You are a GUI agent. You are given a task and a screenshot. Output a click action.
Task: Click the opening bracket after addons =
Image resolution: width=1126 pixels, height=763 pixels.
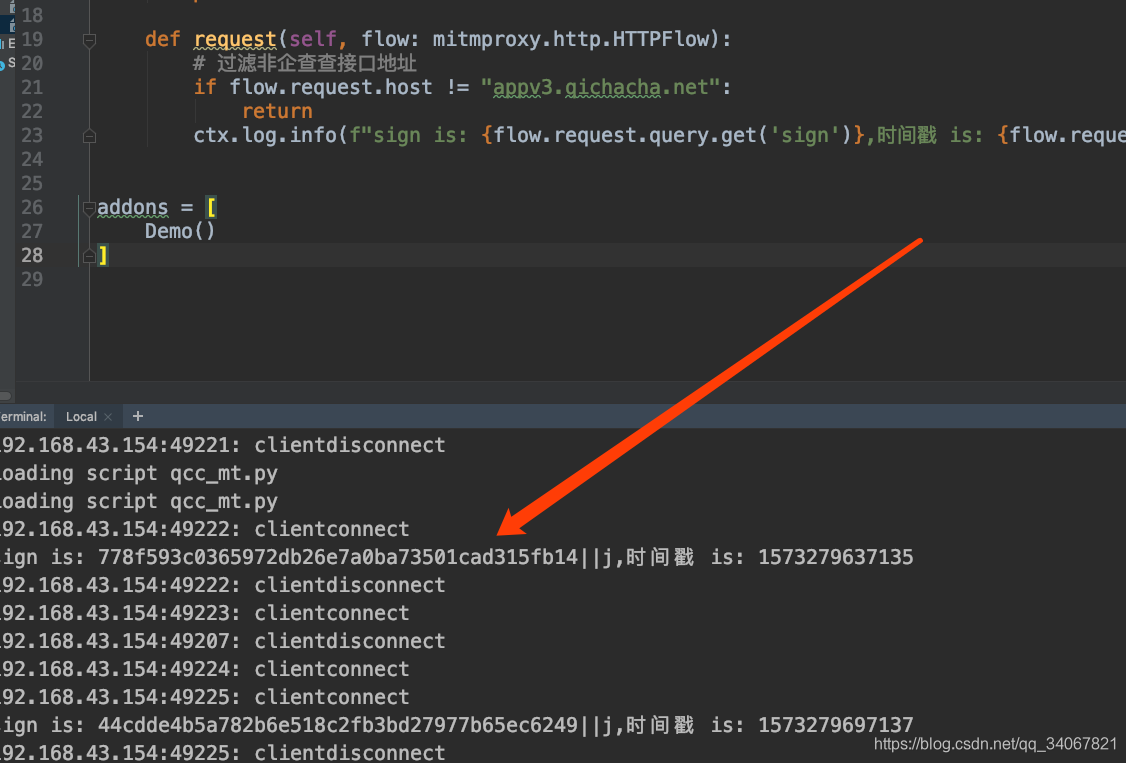211,207
